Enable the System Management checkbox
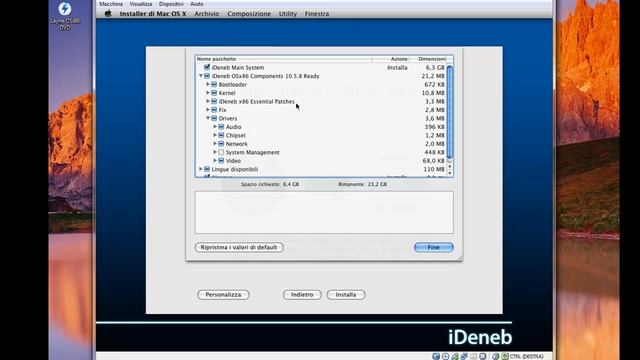This screenshot has width=640, height=360. pos(221,152)
